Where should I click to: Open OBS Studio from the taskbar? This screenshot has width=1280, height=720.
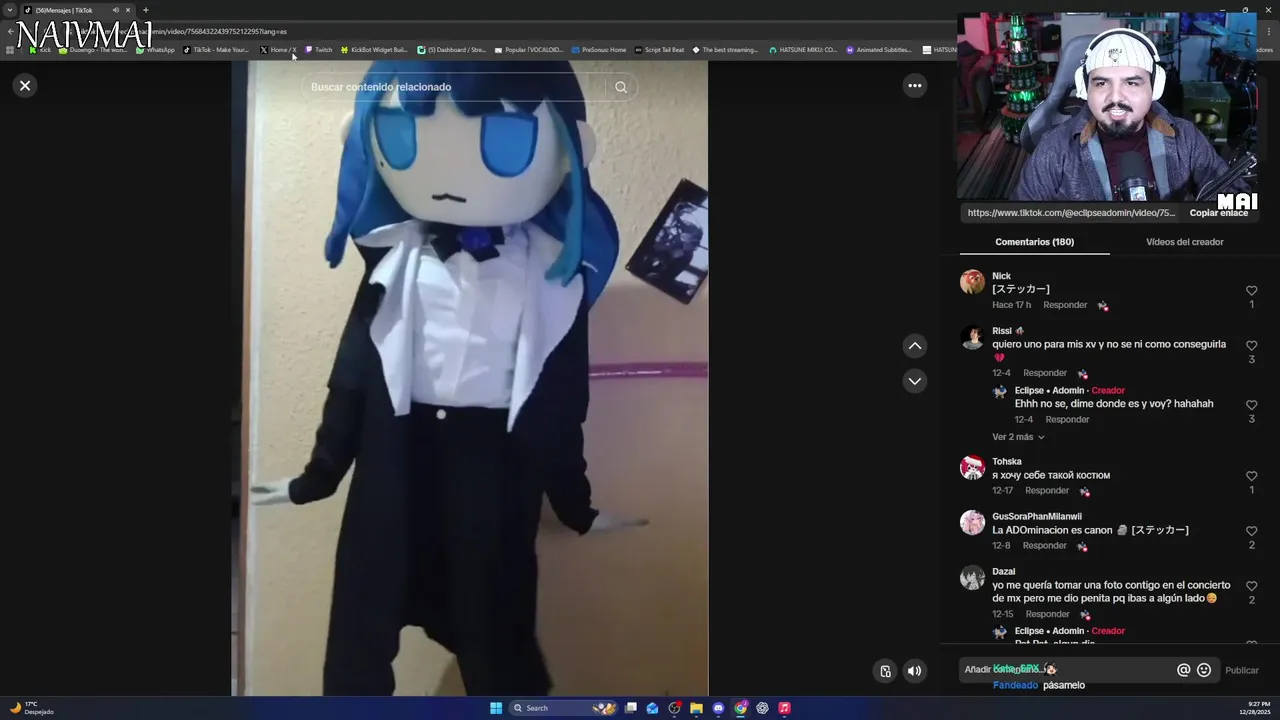pos(675,708)
